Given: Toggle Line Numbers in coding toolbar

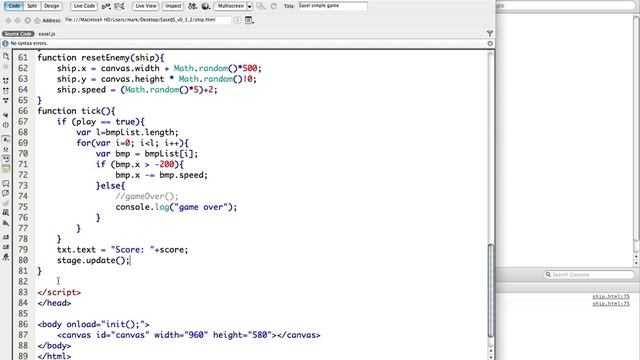Looking at the screenshot, I should click(6, 140).
